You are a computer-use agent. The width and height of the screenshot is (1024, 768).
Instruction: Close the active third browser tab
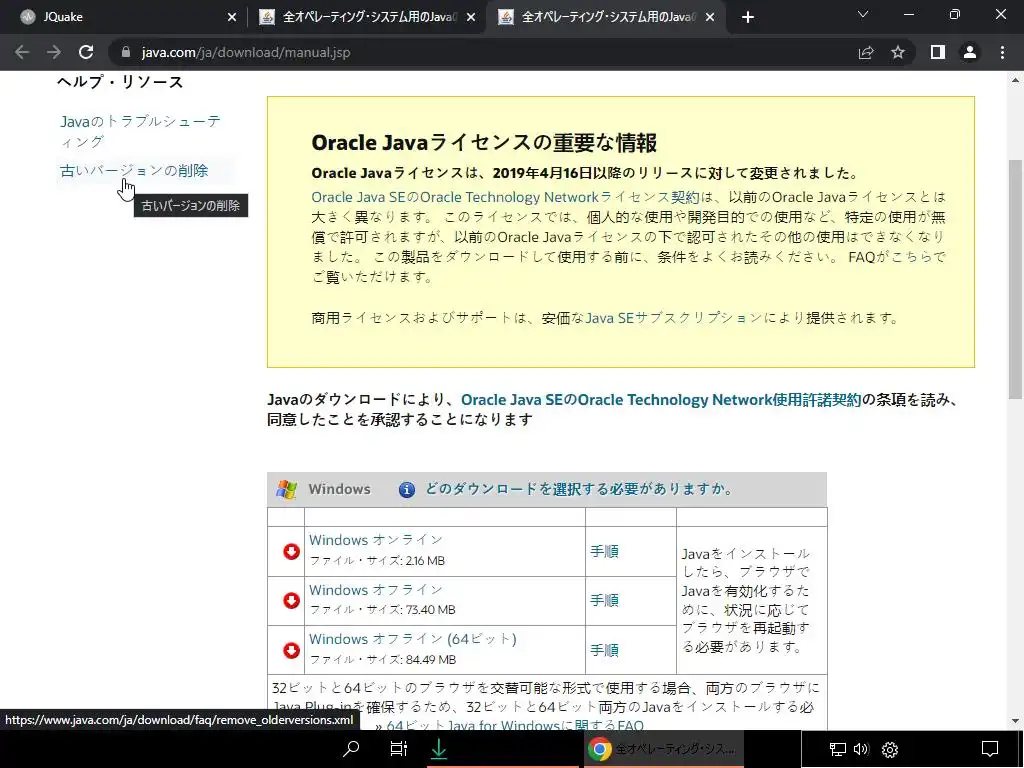point(711,17)
